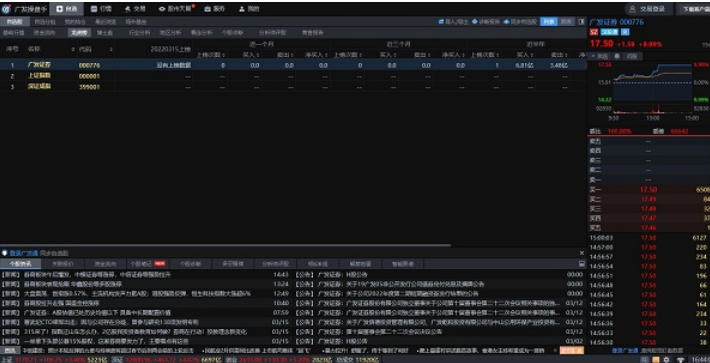Viewport: 710px width, 363px height.
Task: Click stock code 000776 in the table
Action: point(89,65)
